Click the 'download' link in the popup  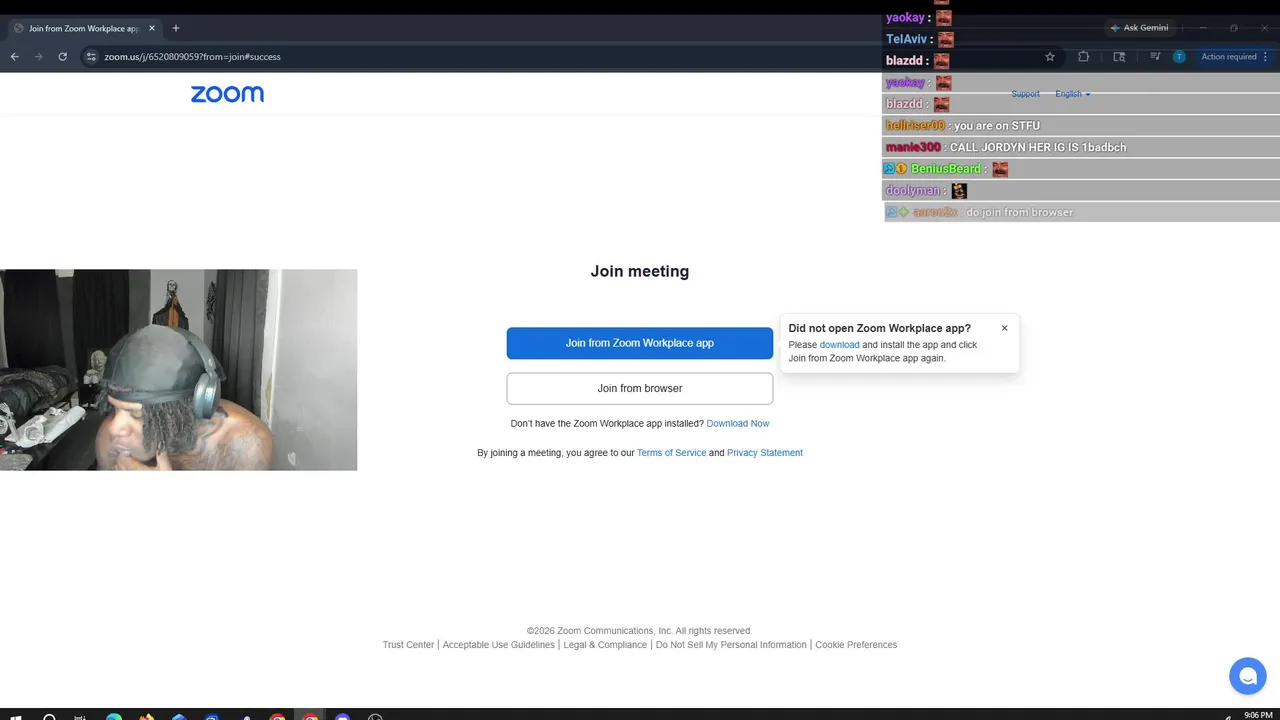coord(839,345)
